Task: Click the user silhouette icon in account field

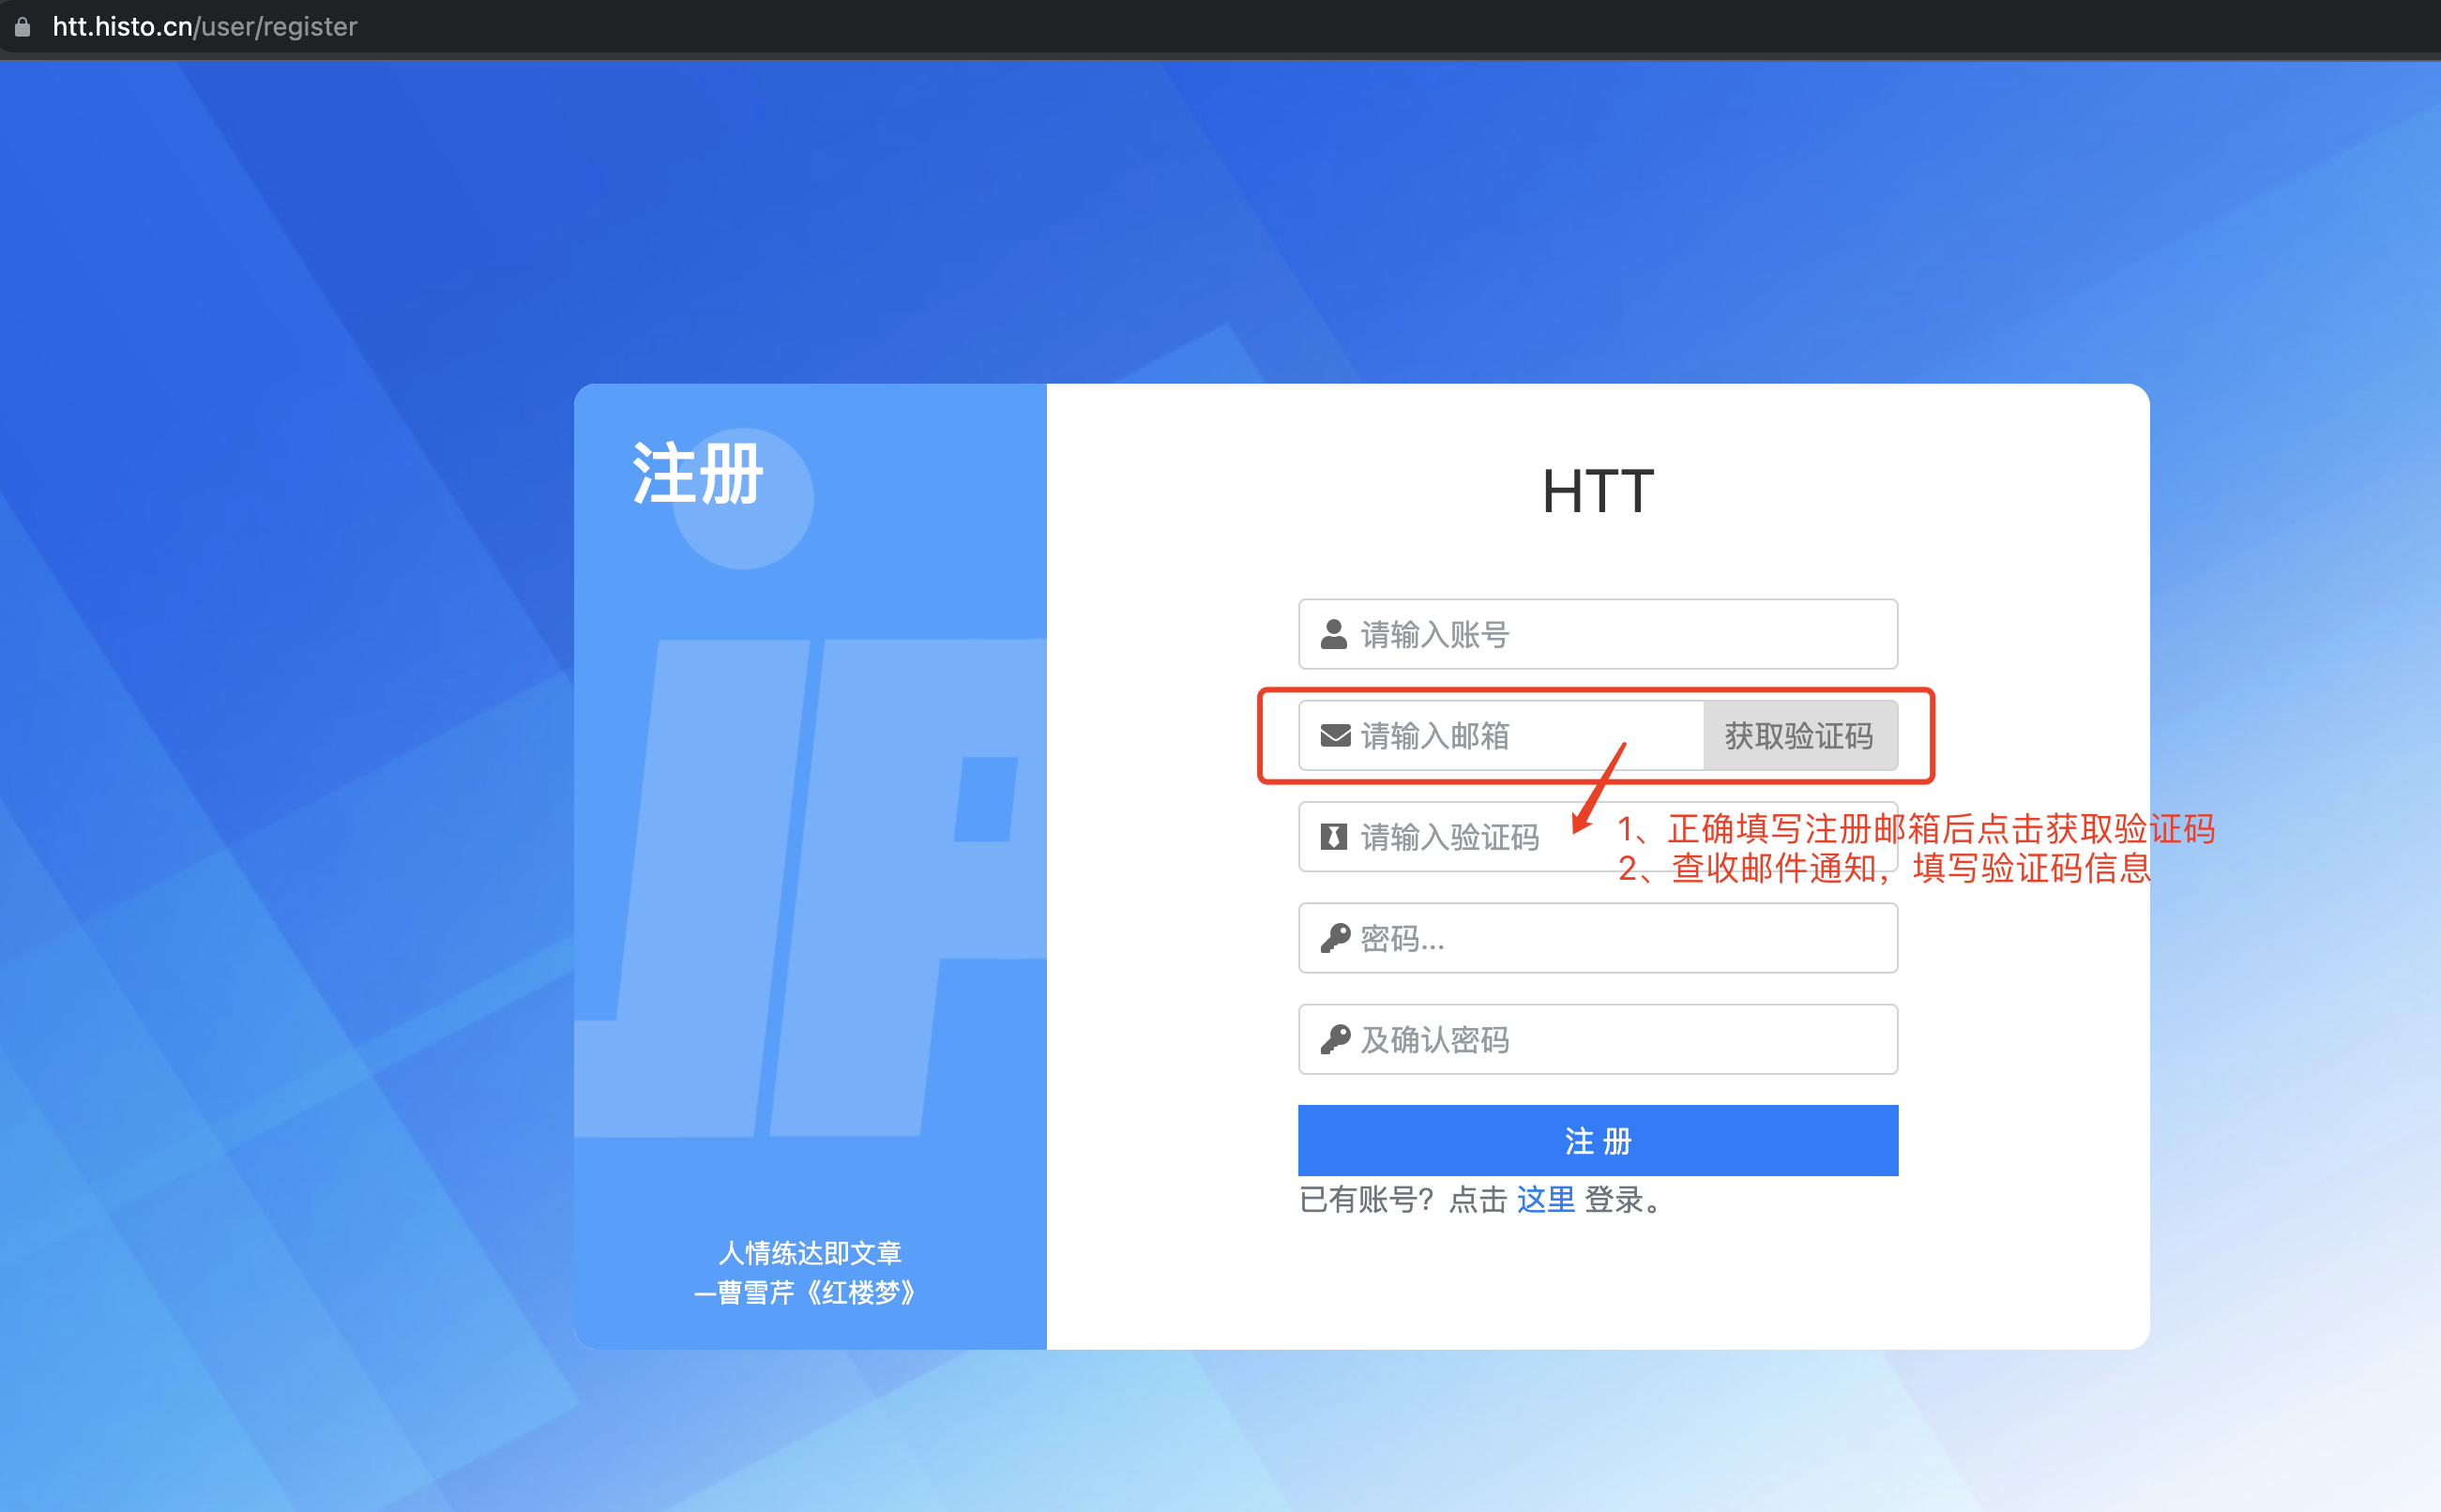Action: pos(1334,634)
